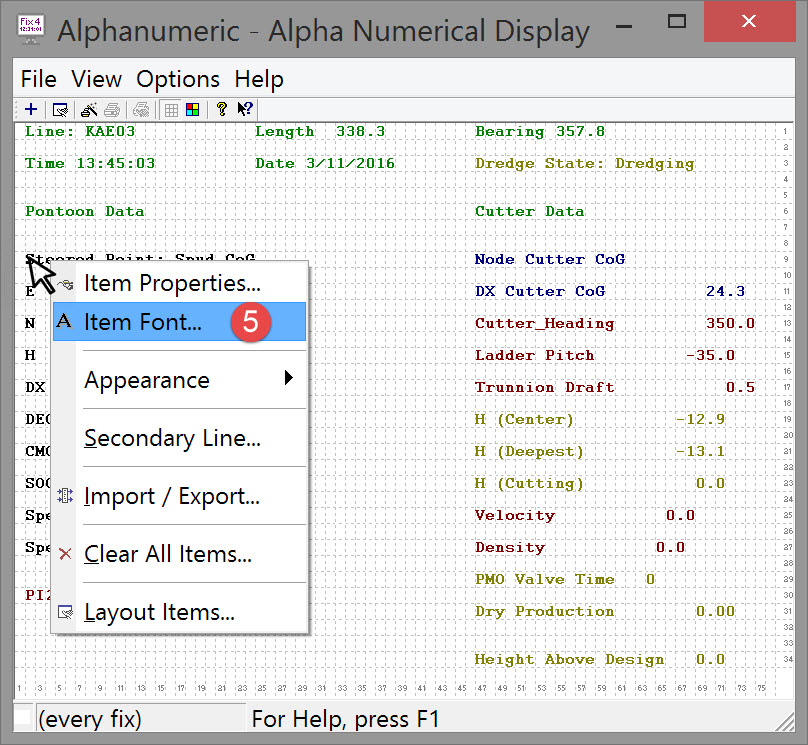Click the printer toolbar icon

pos(113,110)
